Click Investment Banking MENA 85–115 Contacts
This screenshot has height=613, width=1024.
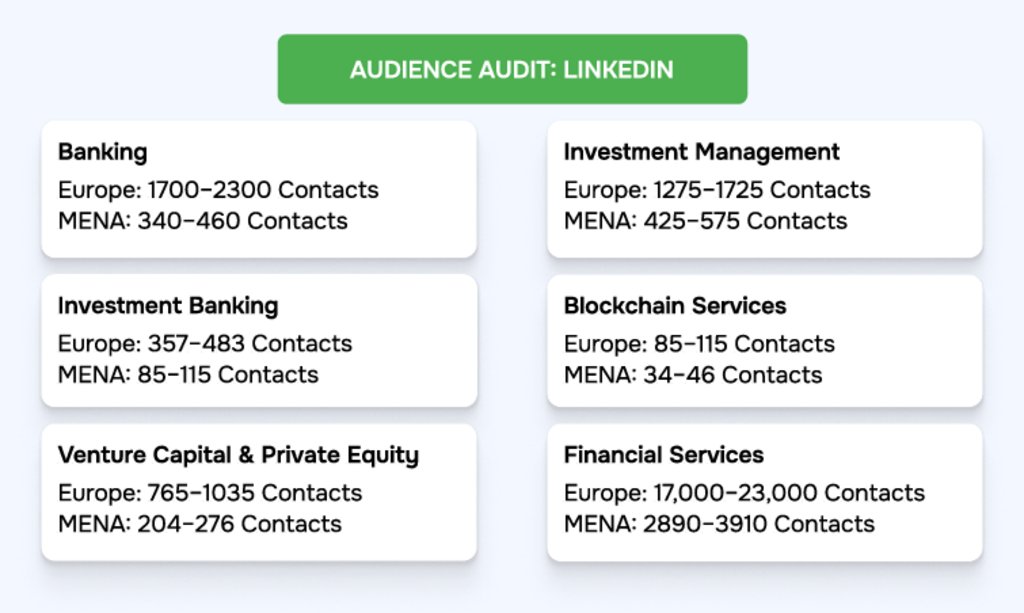pyautogui.click(x=188, y=375)
